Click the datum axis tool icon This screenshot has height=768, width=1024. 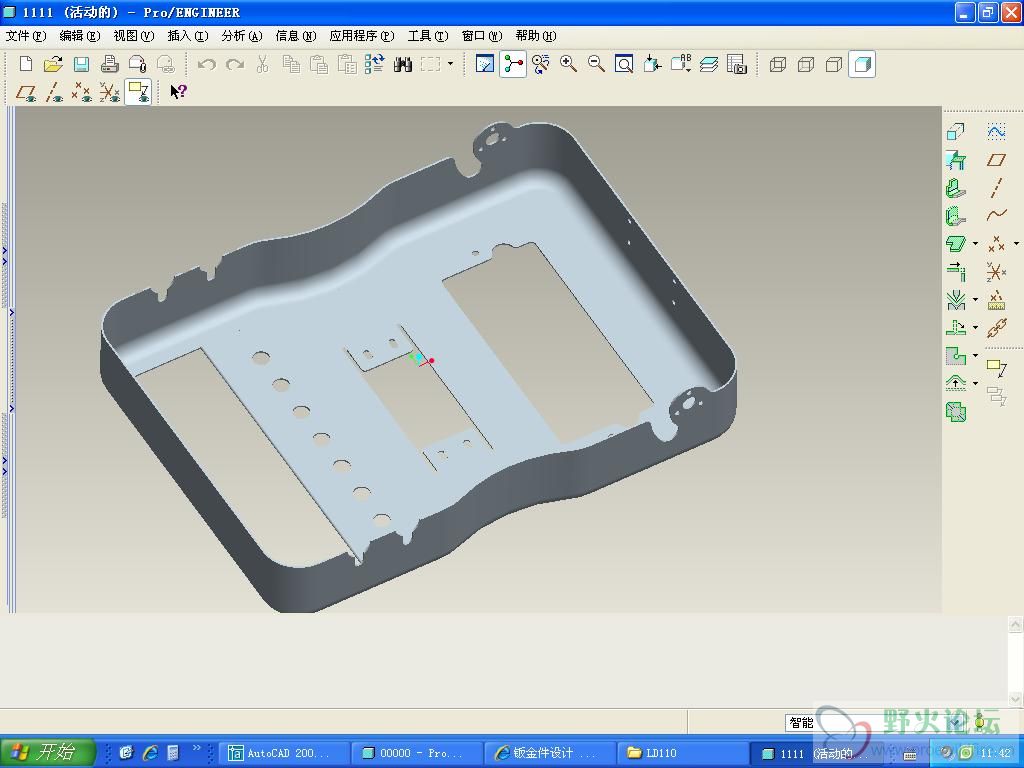point(996,187)
